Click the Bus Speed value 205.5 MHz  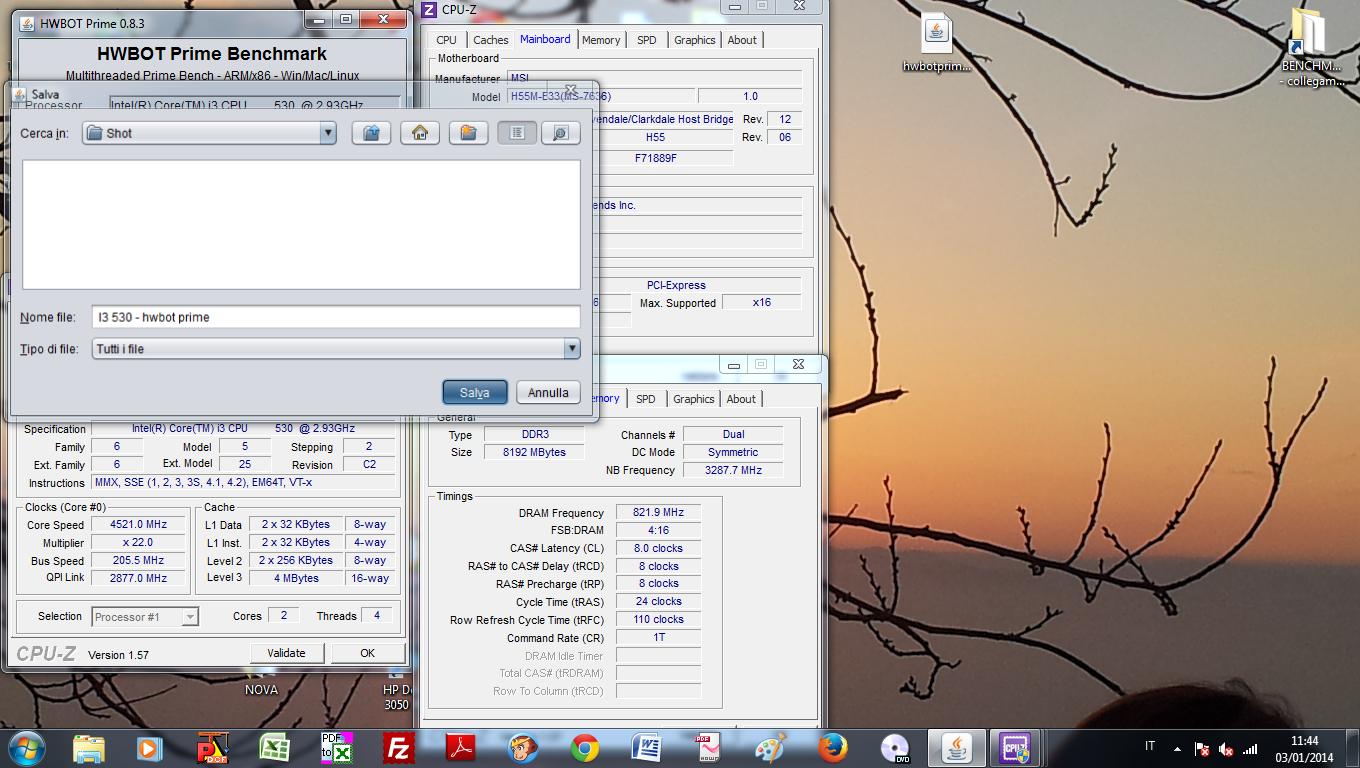coord(138,561)
